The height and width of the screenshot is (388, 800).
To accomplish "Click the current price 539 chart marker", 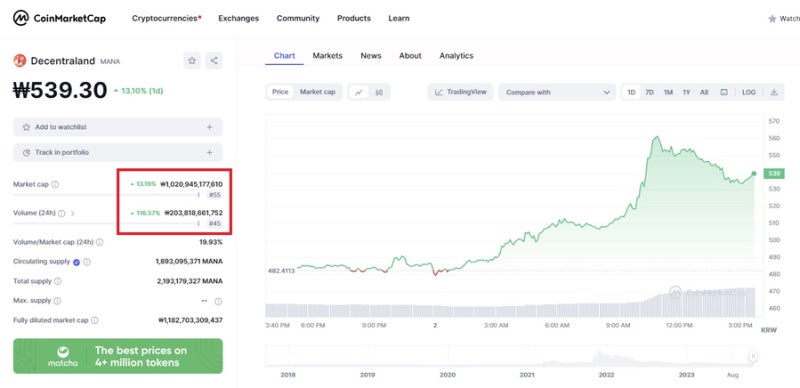I will click(x=773, y=174).
